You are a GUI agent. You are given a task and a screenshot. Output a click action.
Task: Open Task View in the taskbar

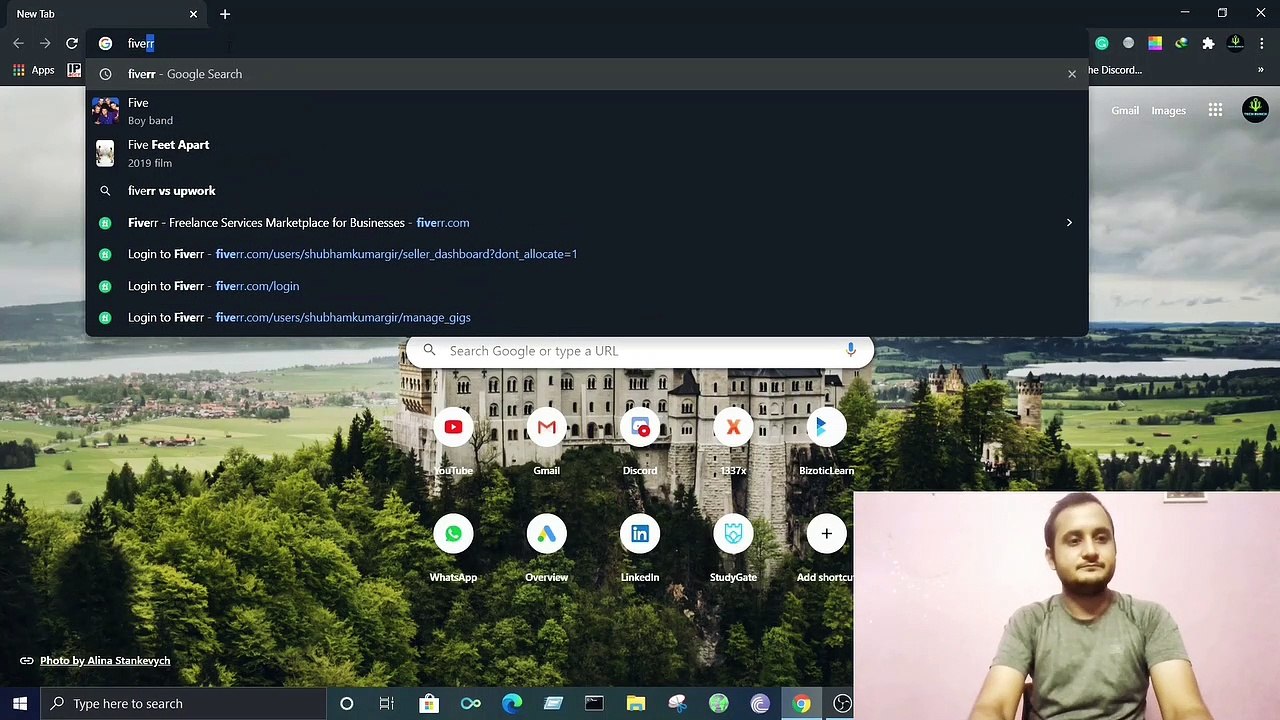[x=387, y=704]
